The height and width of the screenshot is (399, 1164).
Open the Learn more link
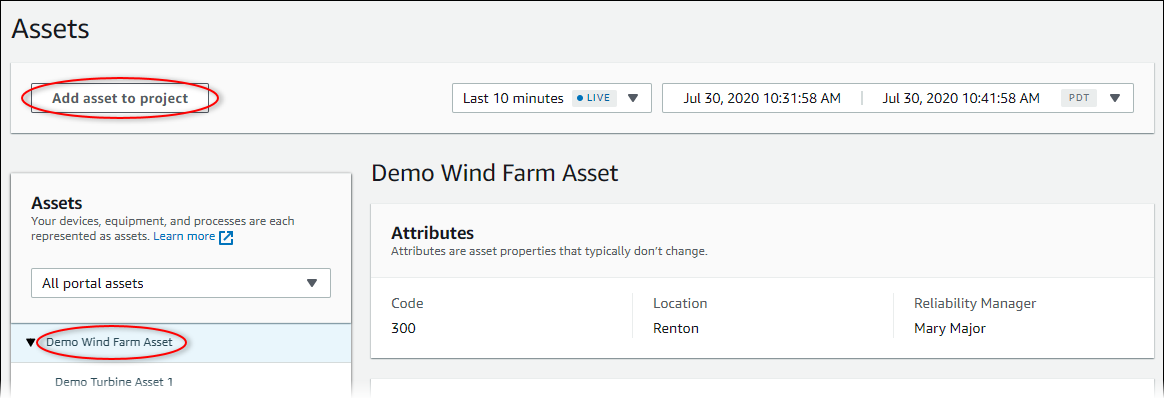point(184,236)
